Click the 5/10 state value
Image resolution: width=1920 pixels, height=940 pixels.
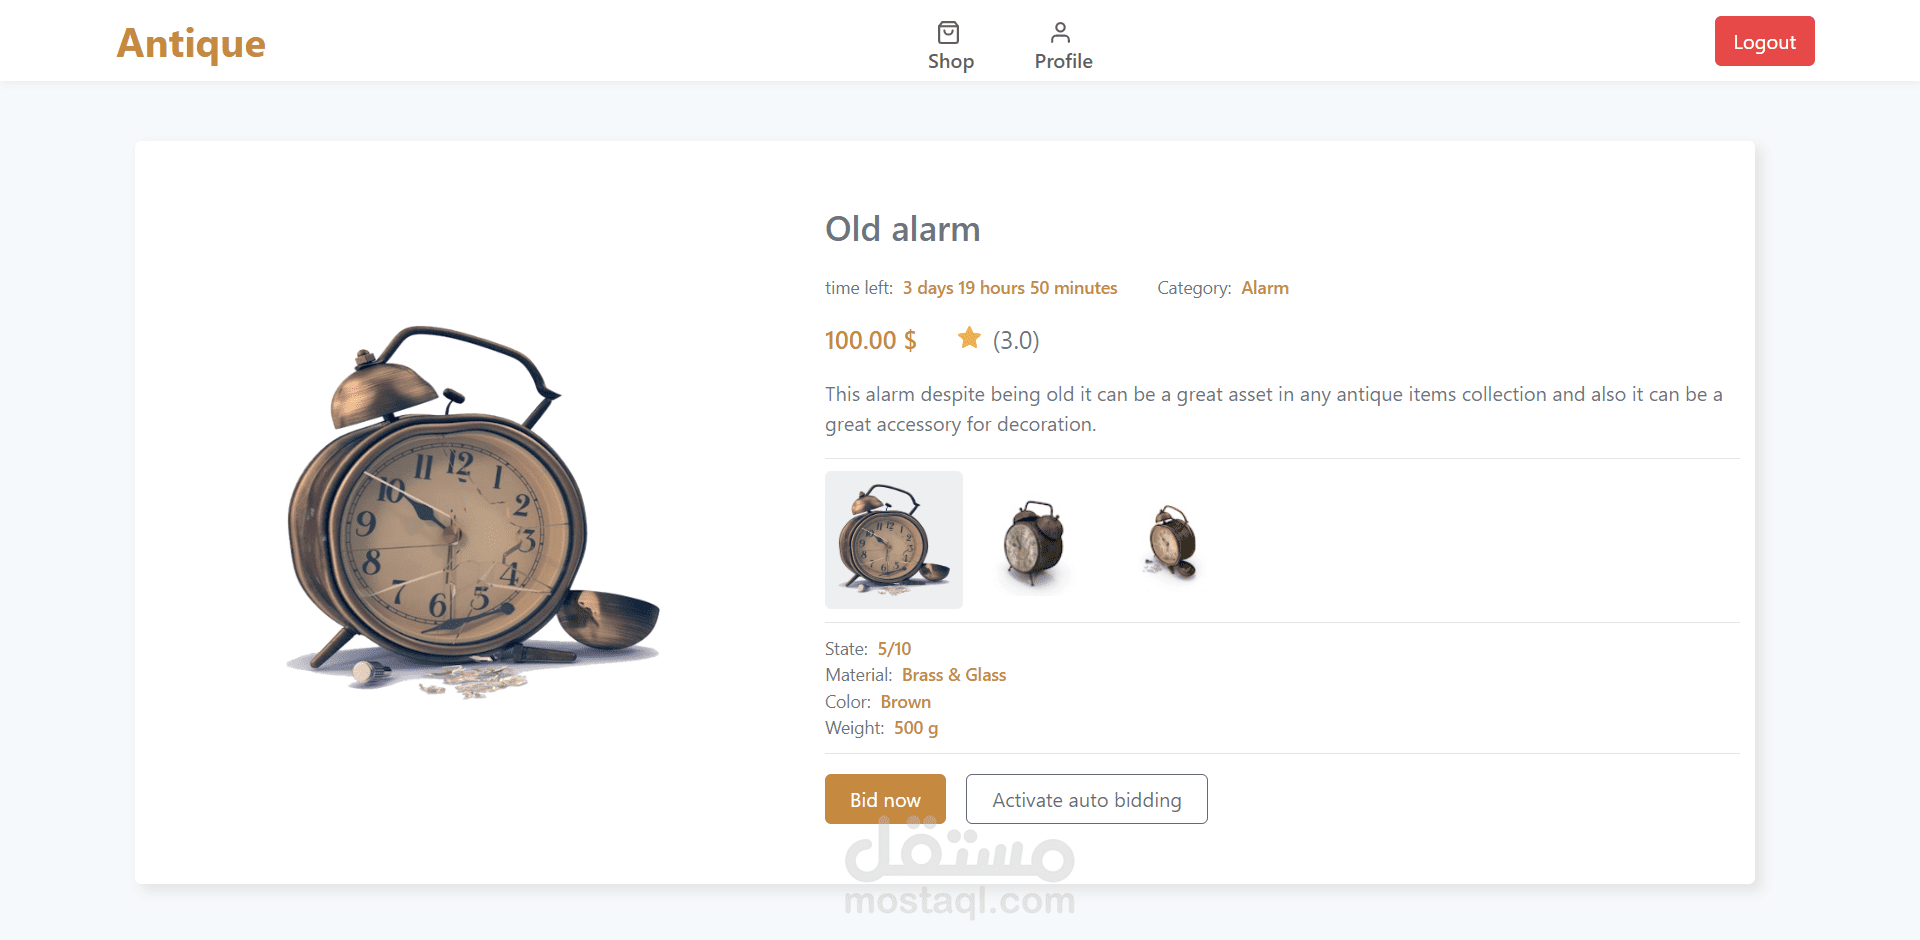pyautogui.click(x=894, y=649)
